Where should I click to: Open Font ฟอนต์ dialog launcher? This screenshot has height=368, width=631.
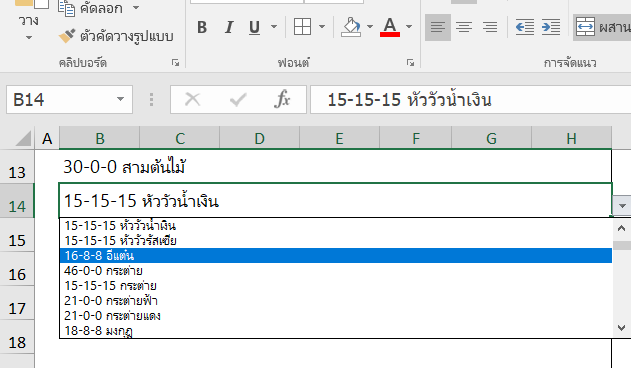410,63
